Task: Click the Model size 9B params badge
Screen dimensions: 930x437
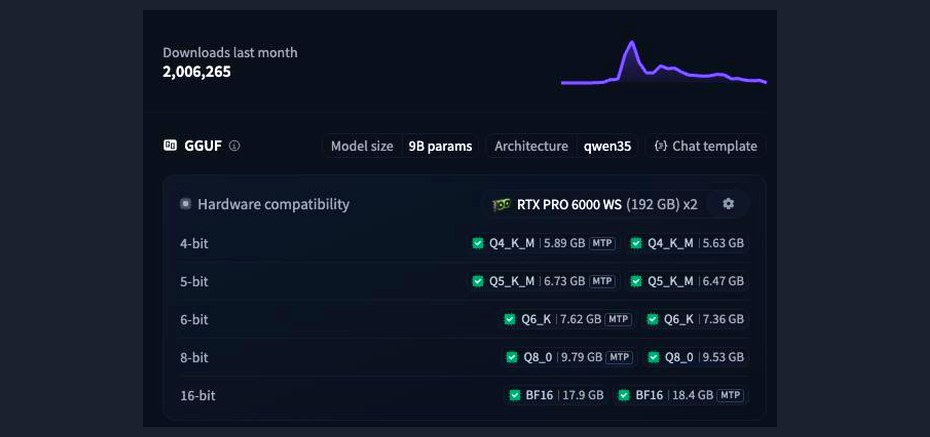Action: pos(402,146)
